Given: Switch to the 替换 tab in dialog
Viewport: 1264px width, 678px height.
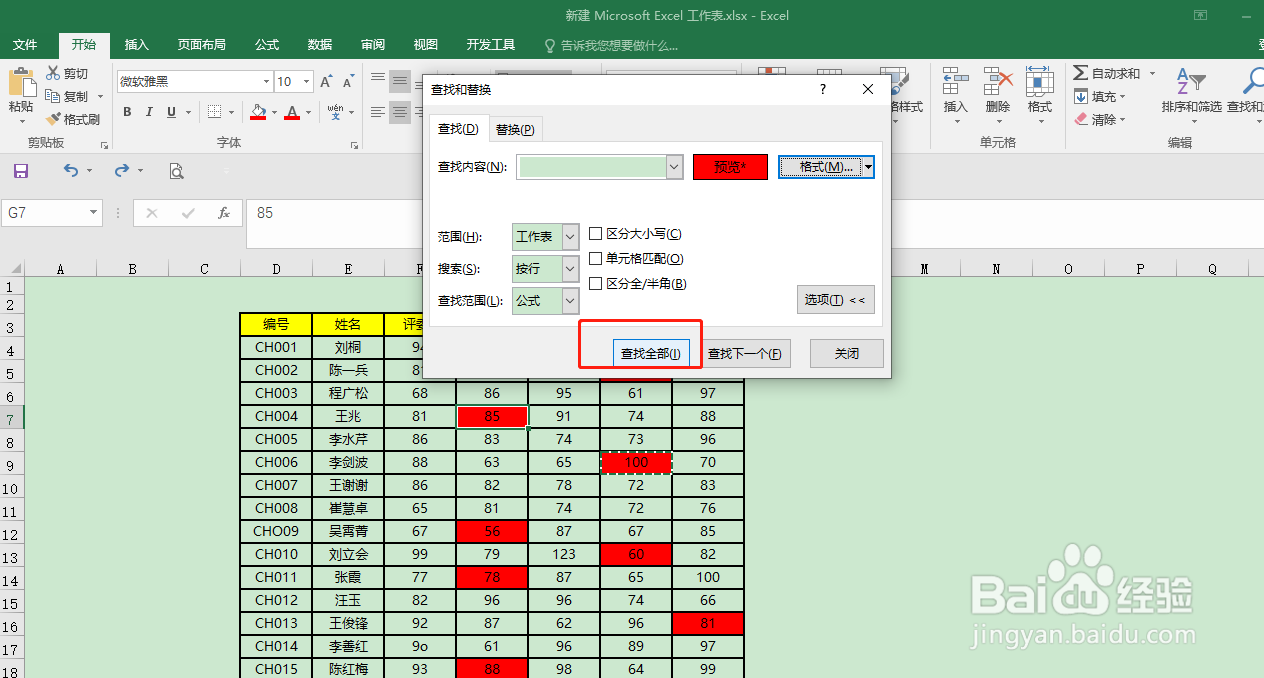Looking at the screenshot, I should pyautogui.click(x=515, y=130).
